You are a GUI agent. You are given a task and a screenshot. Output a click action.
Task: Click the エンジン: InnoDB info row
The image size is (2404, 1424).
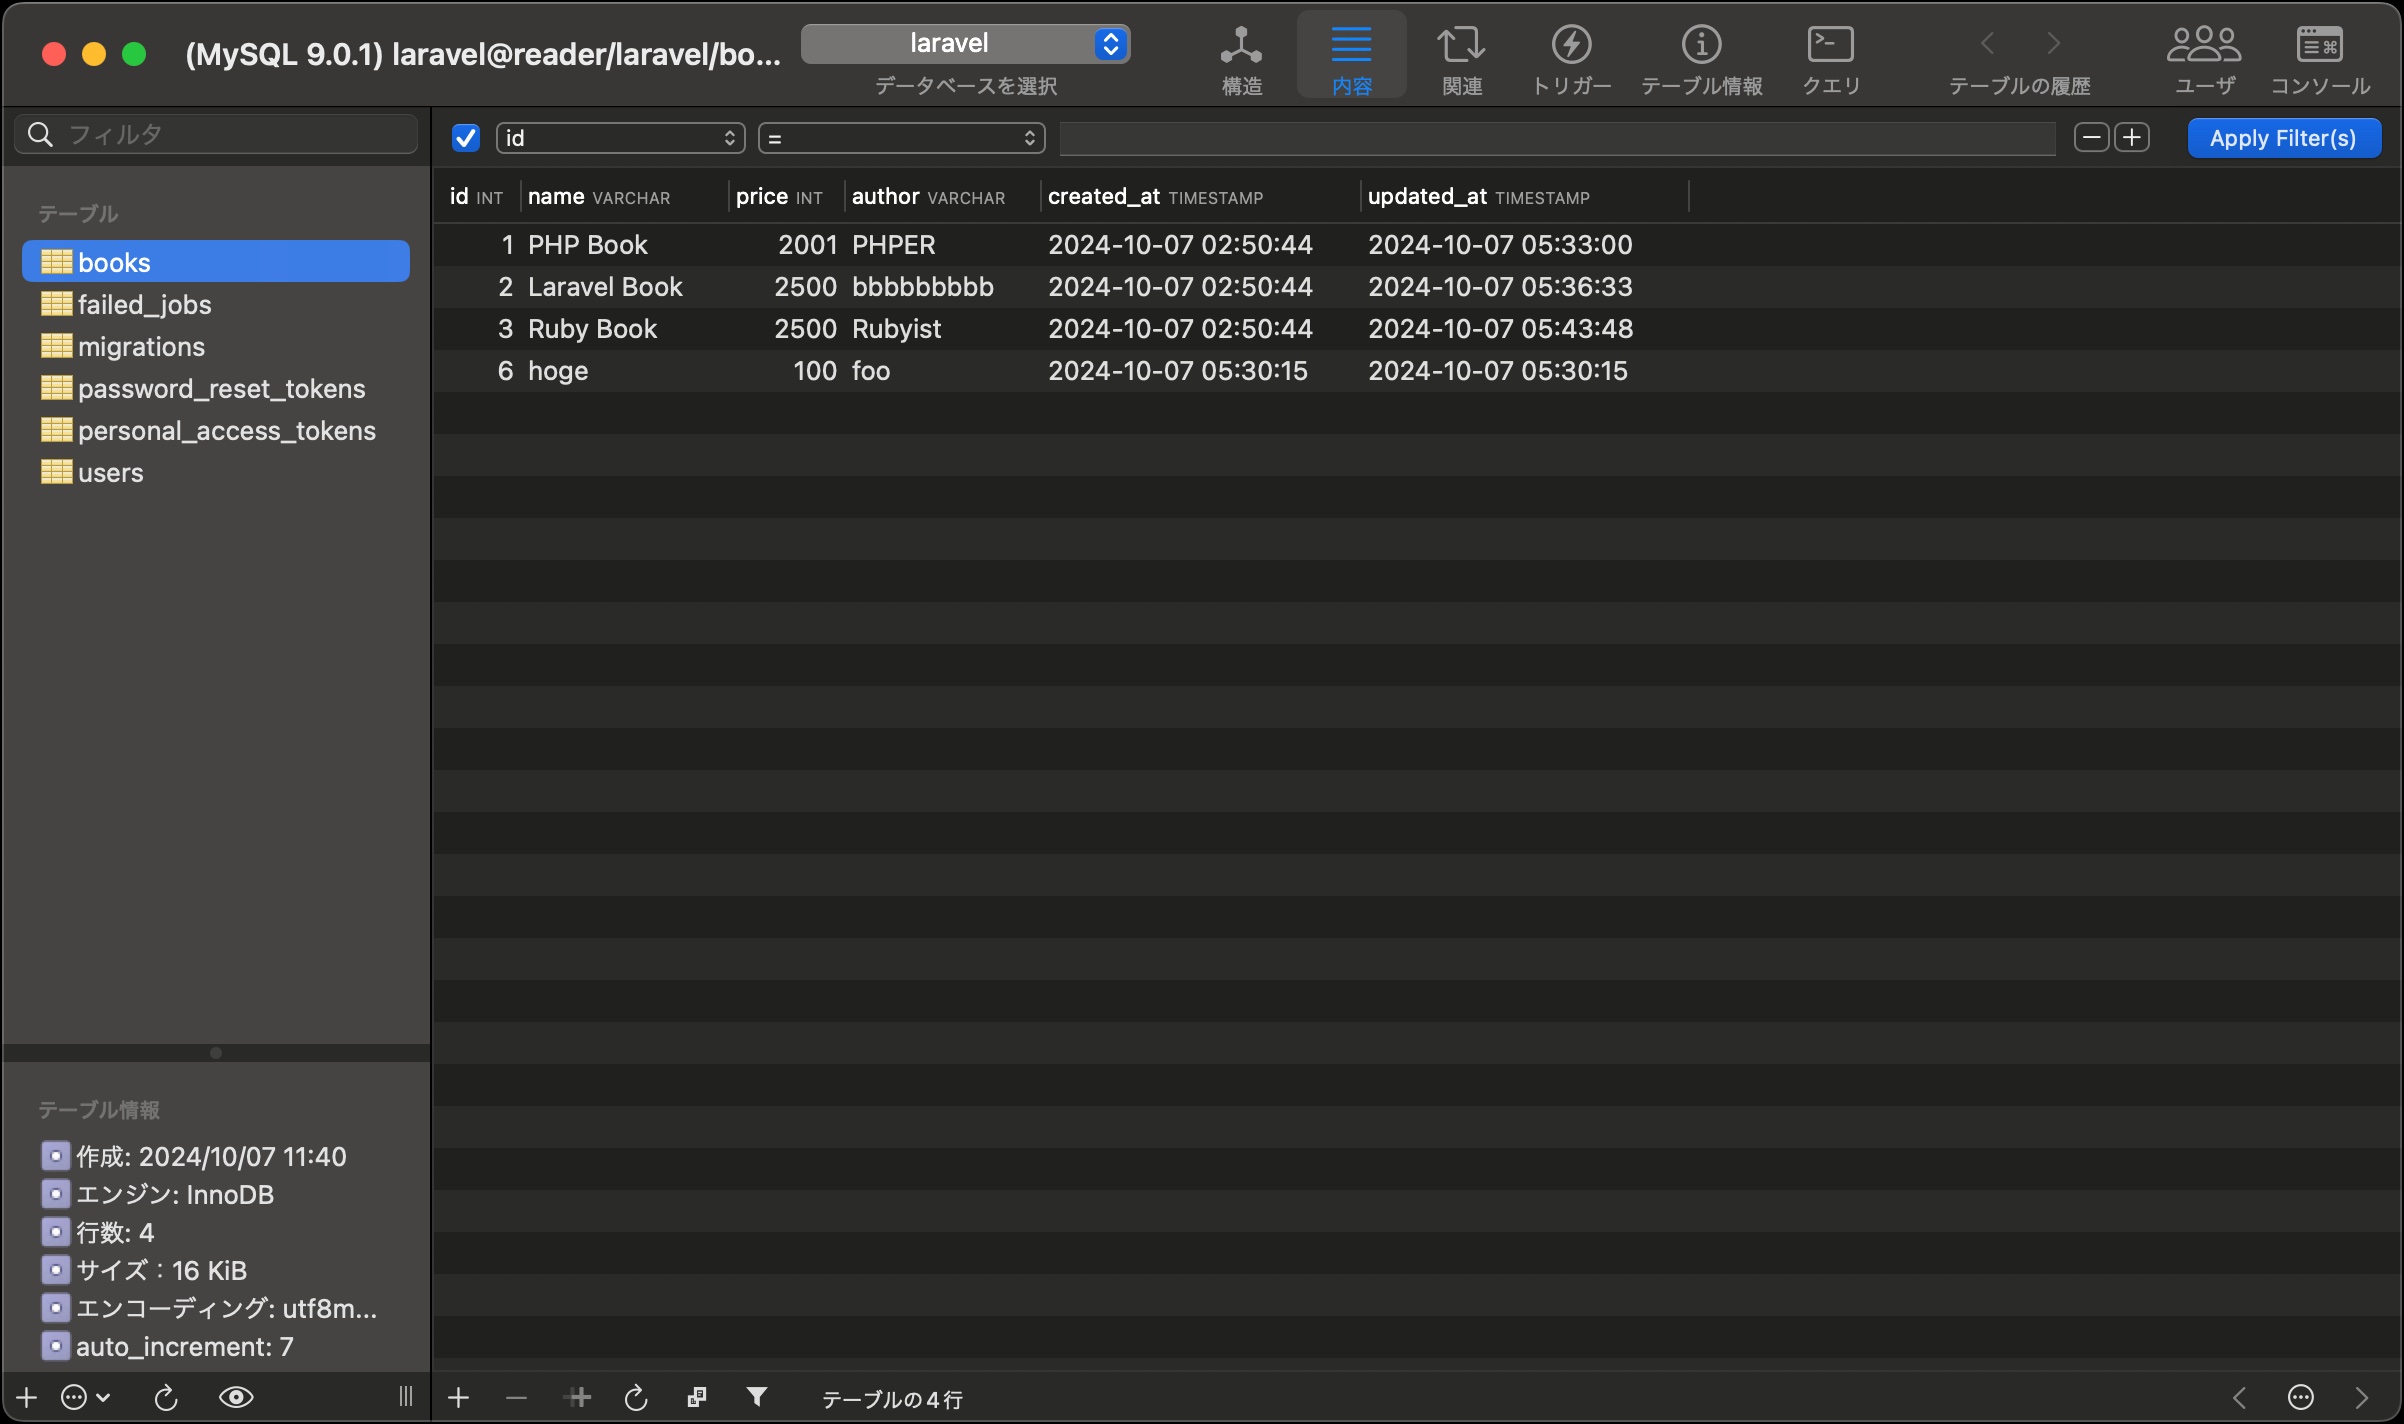pyautogui.click(x=158, y=1195)
